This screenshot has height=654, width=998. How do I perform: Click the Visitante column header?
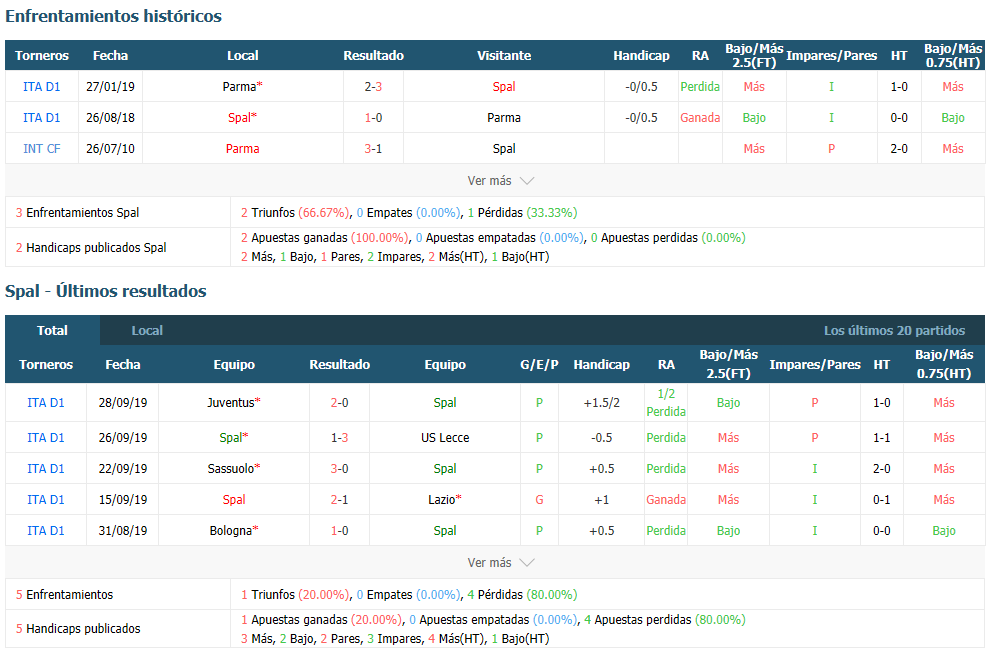coord(504,56)
